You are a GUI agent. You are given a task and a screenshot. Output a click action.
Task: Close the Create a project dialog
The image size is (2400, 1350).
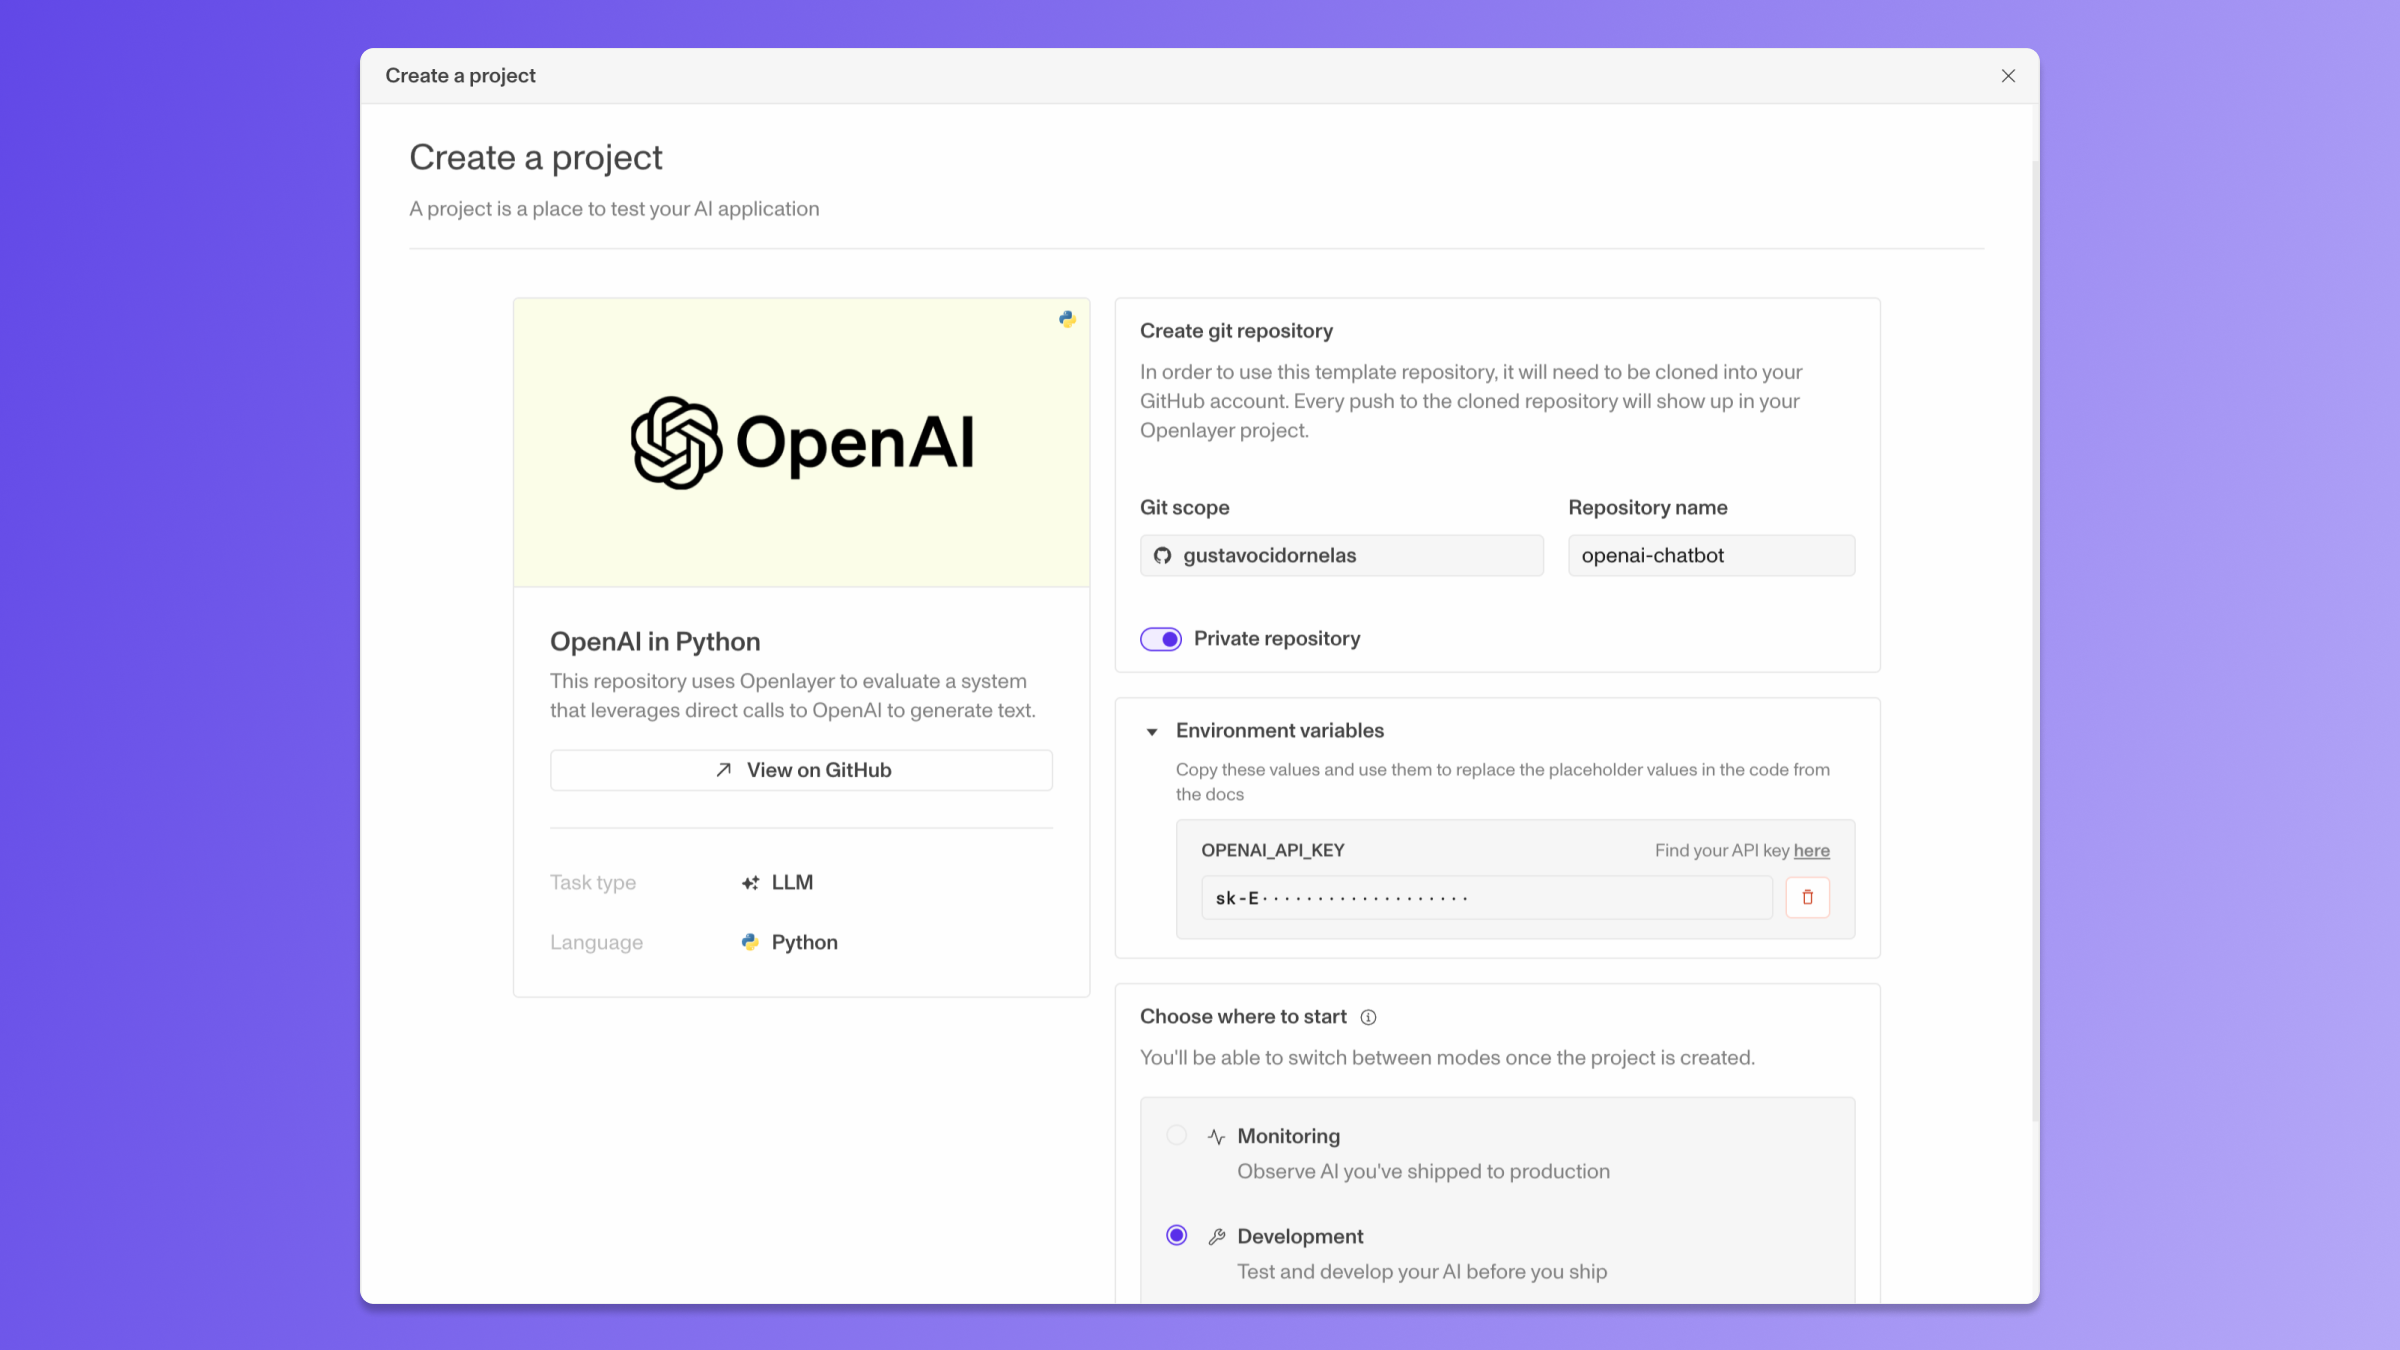(2008, 76)
